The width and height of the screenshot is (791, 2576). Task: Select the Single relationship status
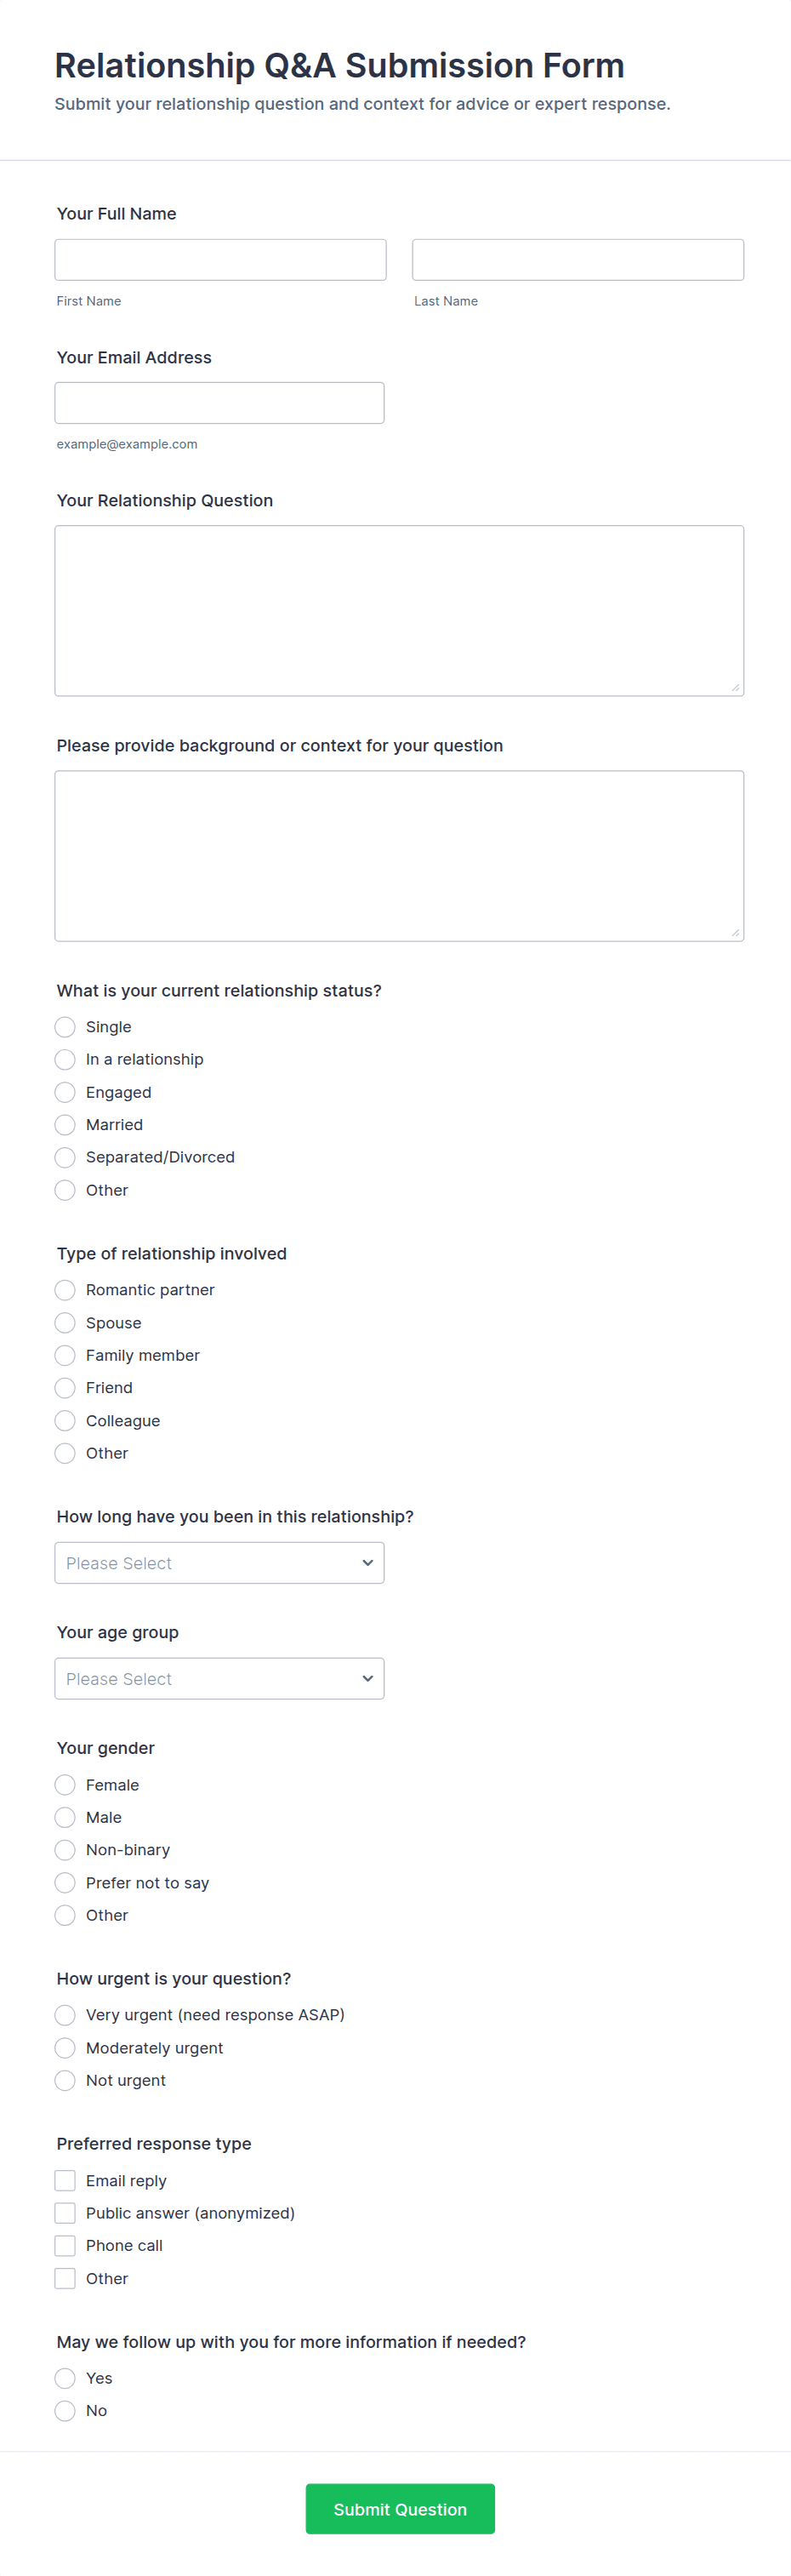tap(65, 1027)
